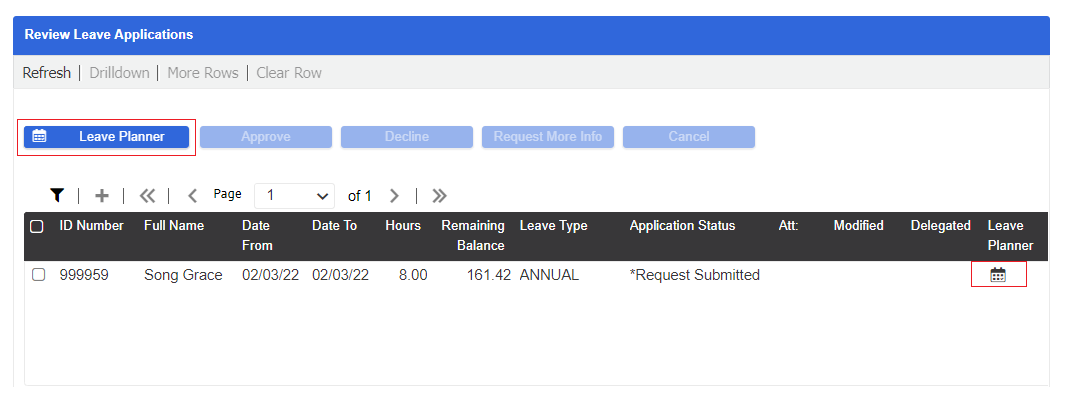Click Request More Info button
Image resolution: width=1065 pixels, height=397 pixels.
click(548, 136)
